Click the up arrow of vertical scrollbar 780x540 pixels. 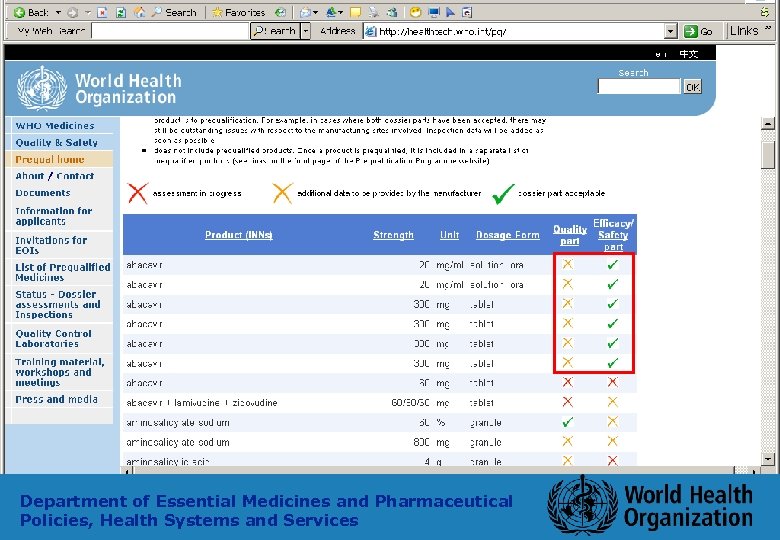768,123
